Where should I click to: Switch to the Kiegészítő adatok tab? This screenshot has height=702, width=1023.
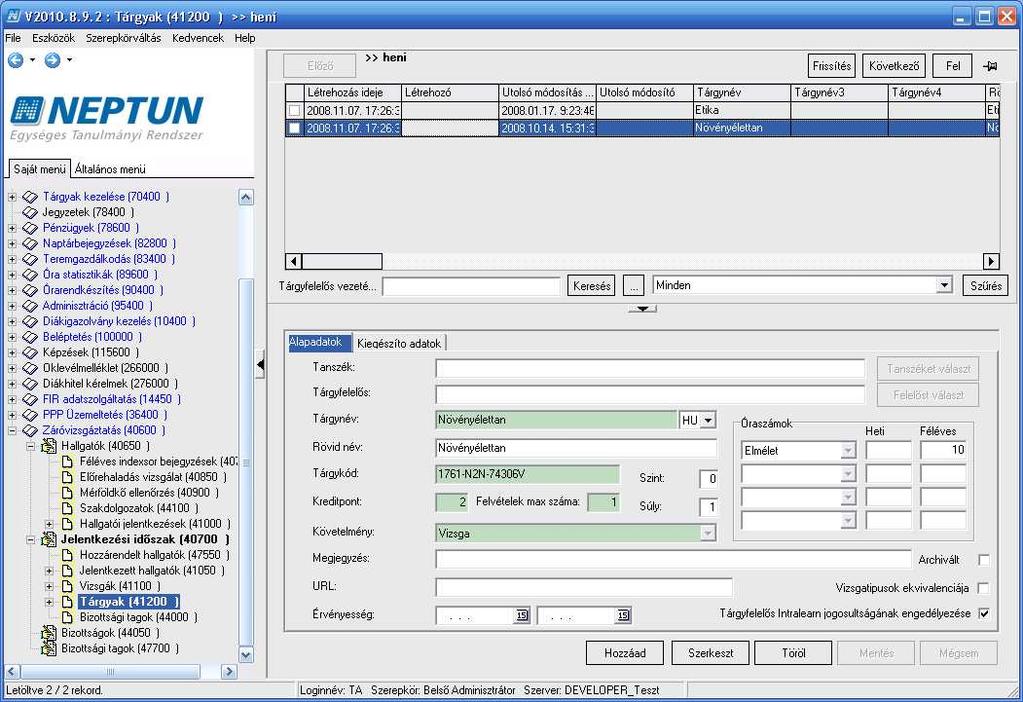tap(399, 343)
